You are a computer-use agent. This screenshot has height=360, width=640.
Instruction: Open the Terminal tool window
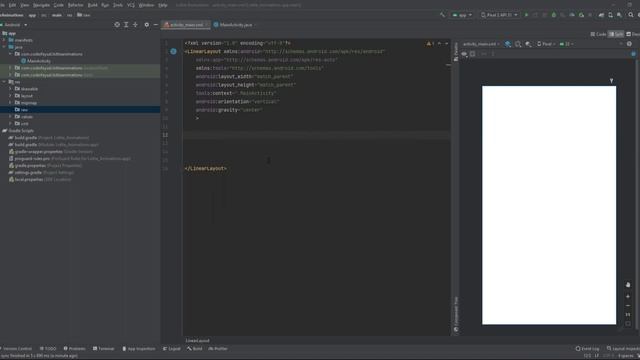tap(104, 349)
